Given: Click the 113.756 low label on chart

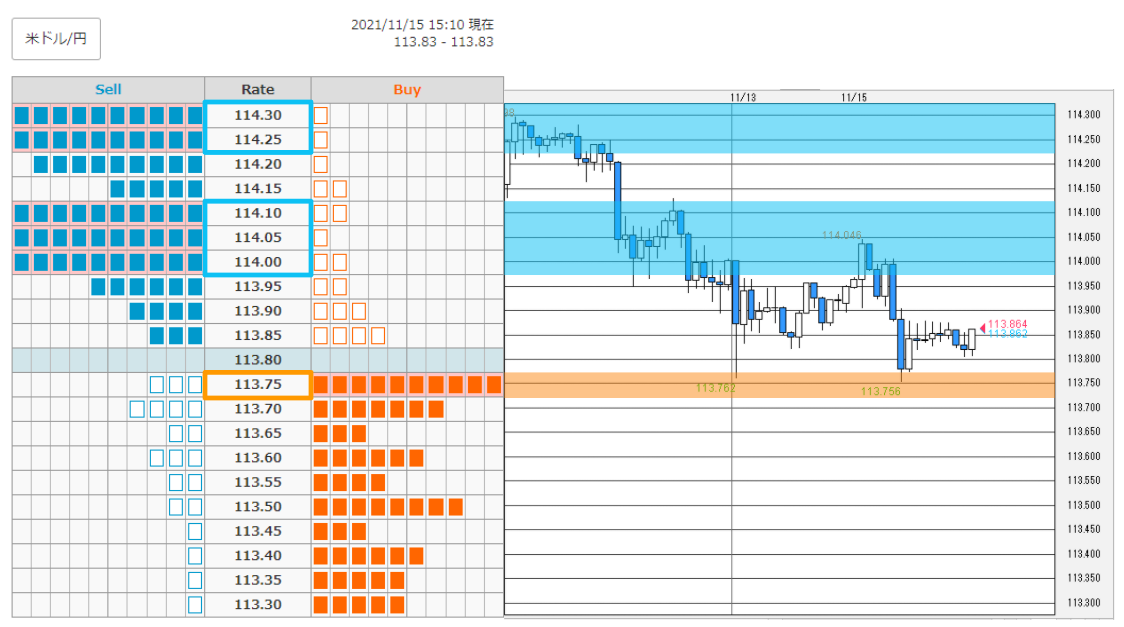Looking at the screenshot, I should tap(880, 391).
